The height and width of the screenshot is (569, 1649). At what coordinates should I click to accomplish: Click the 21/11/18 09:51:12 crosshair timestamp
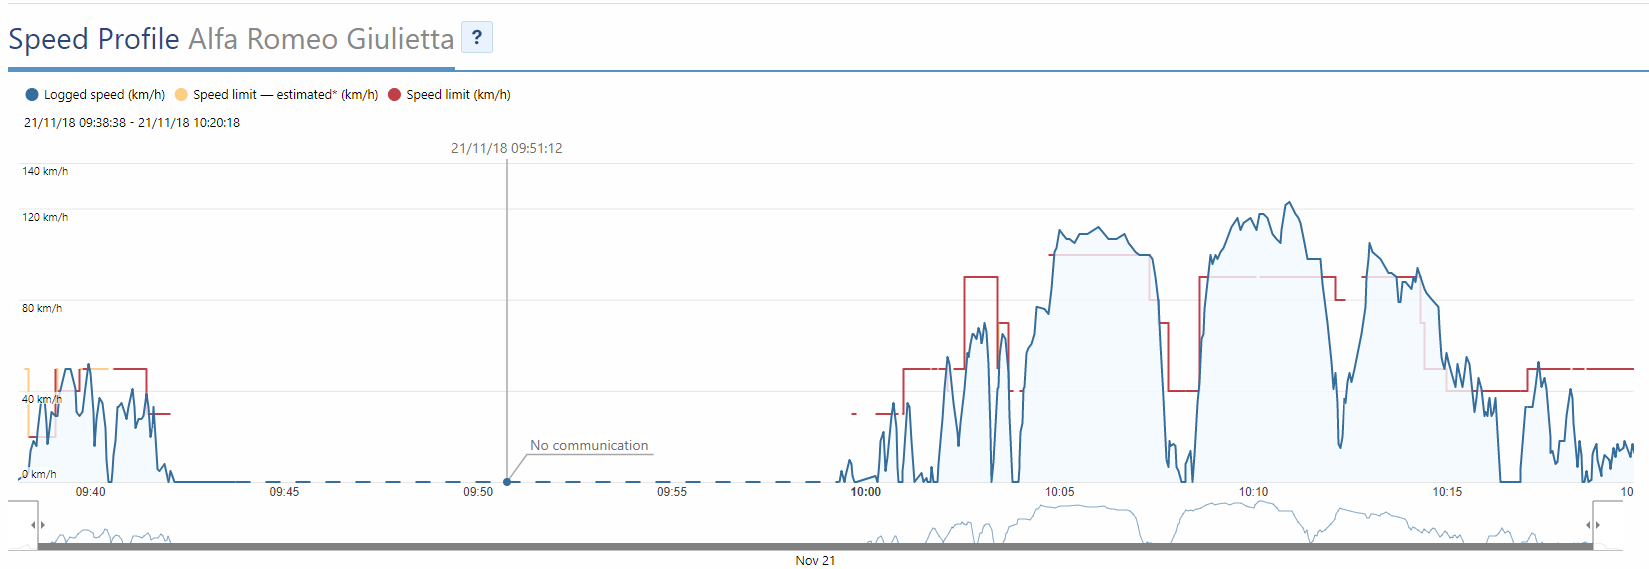[x=506, y=148]
